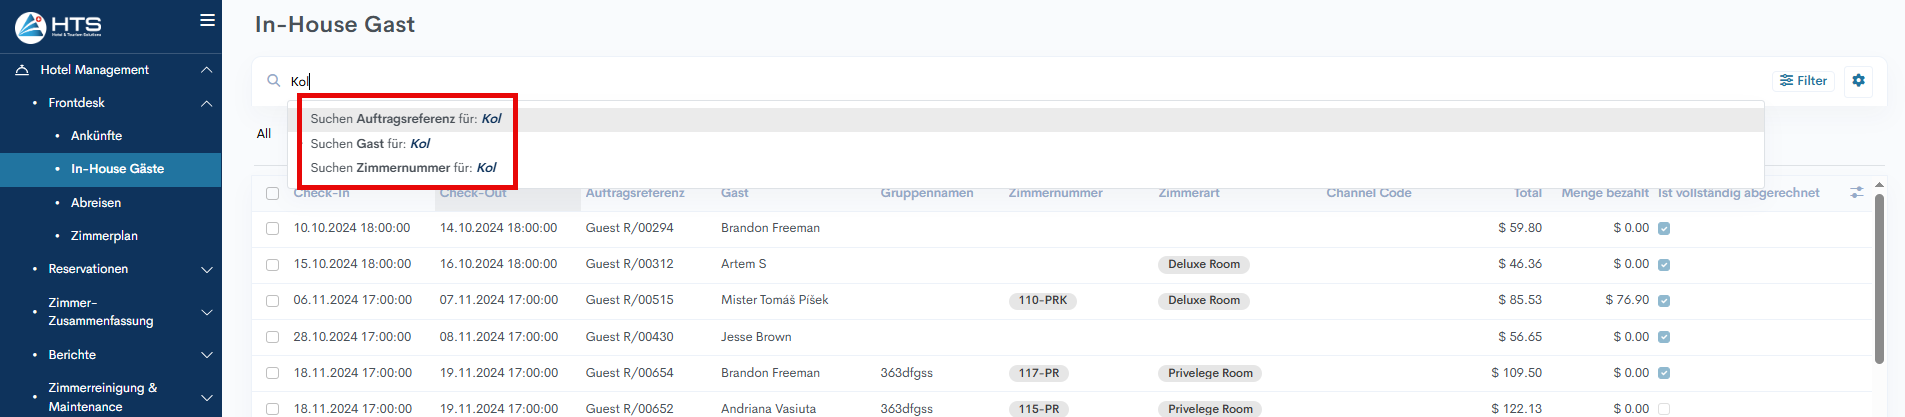Click the table vertical scrollbar

1879,280
